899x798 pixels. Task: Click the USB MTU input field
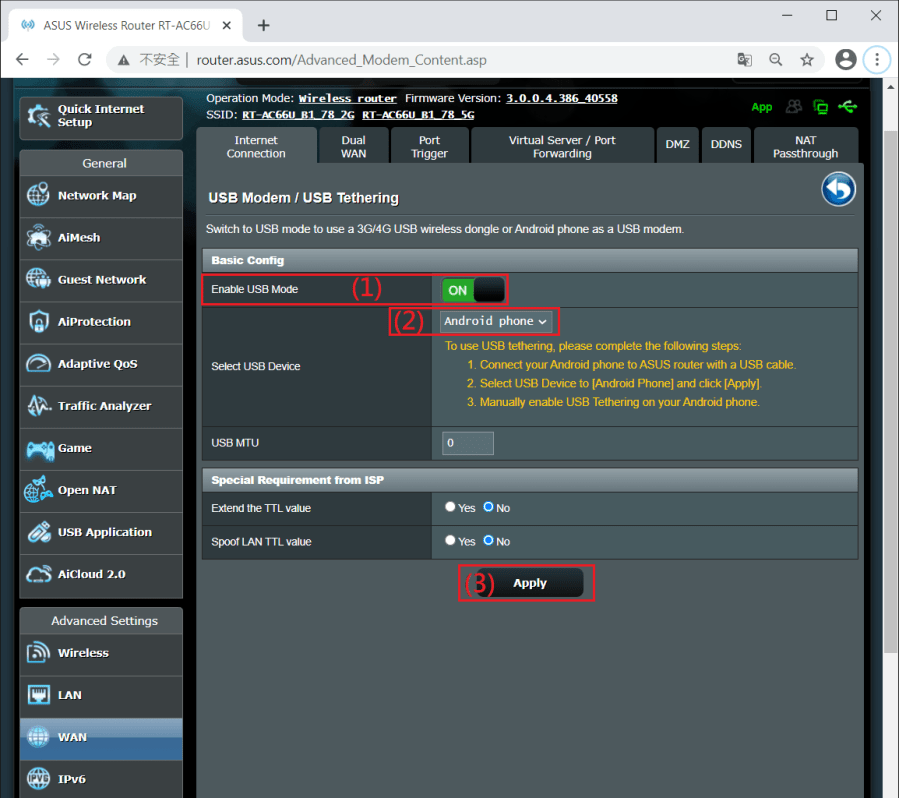point(468,443)
